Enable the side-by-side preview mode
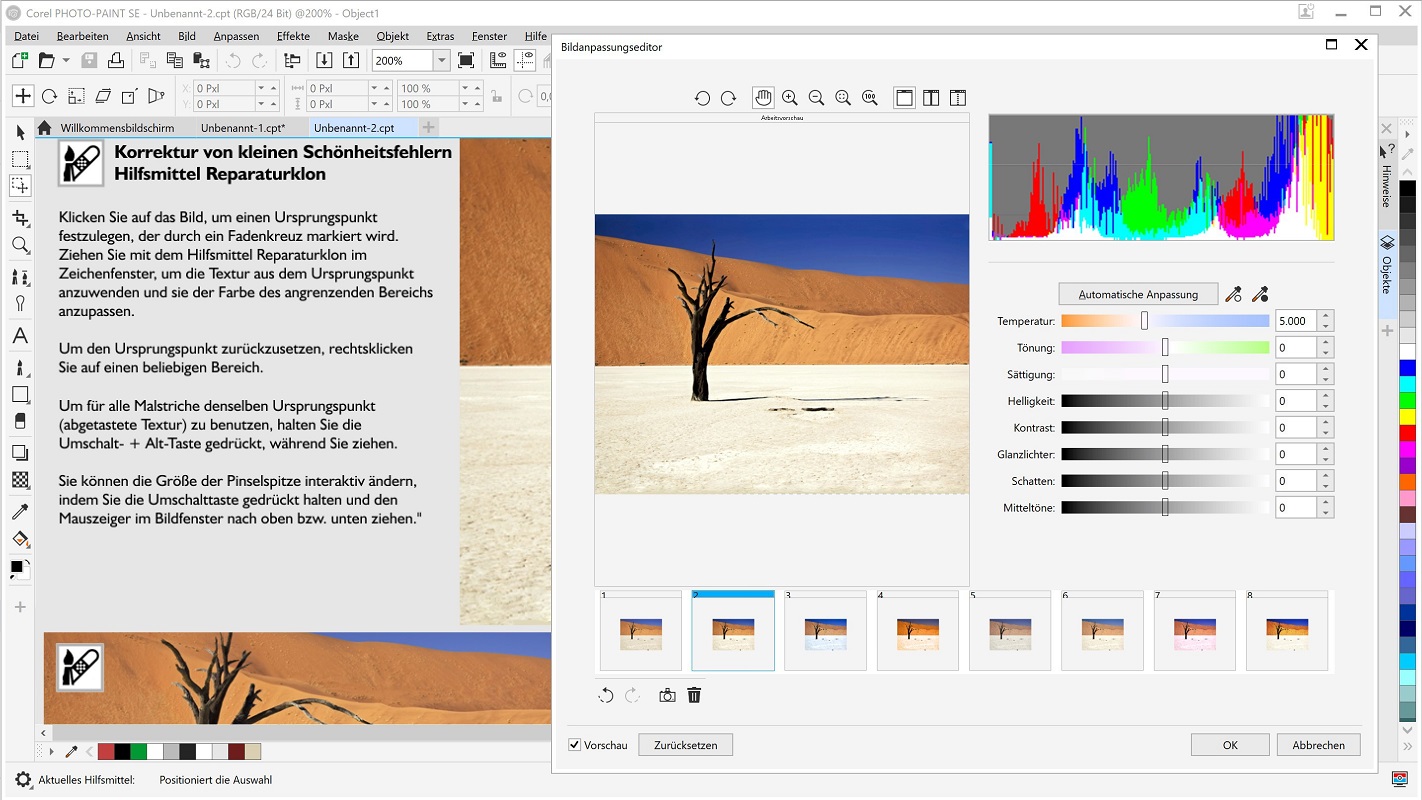Screen dimensions: 1422x800 pyautogui.click(x=931, y=97)
